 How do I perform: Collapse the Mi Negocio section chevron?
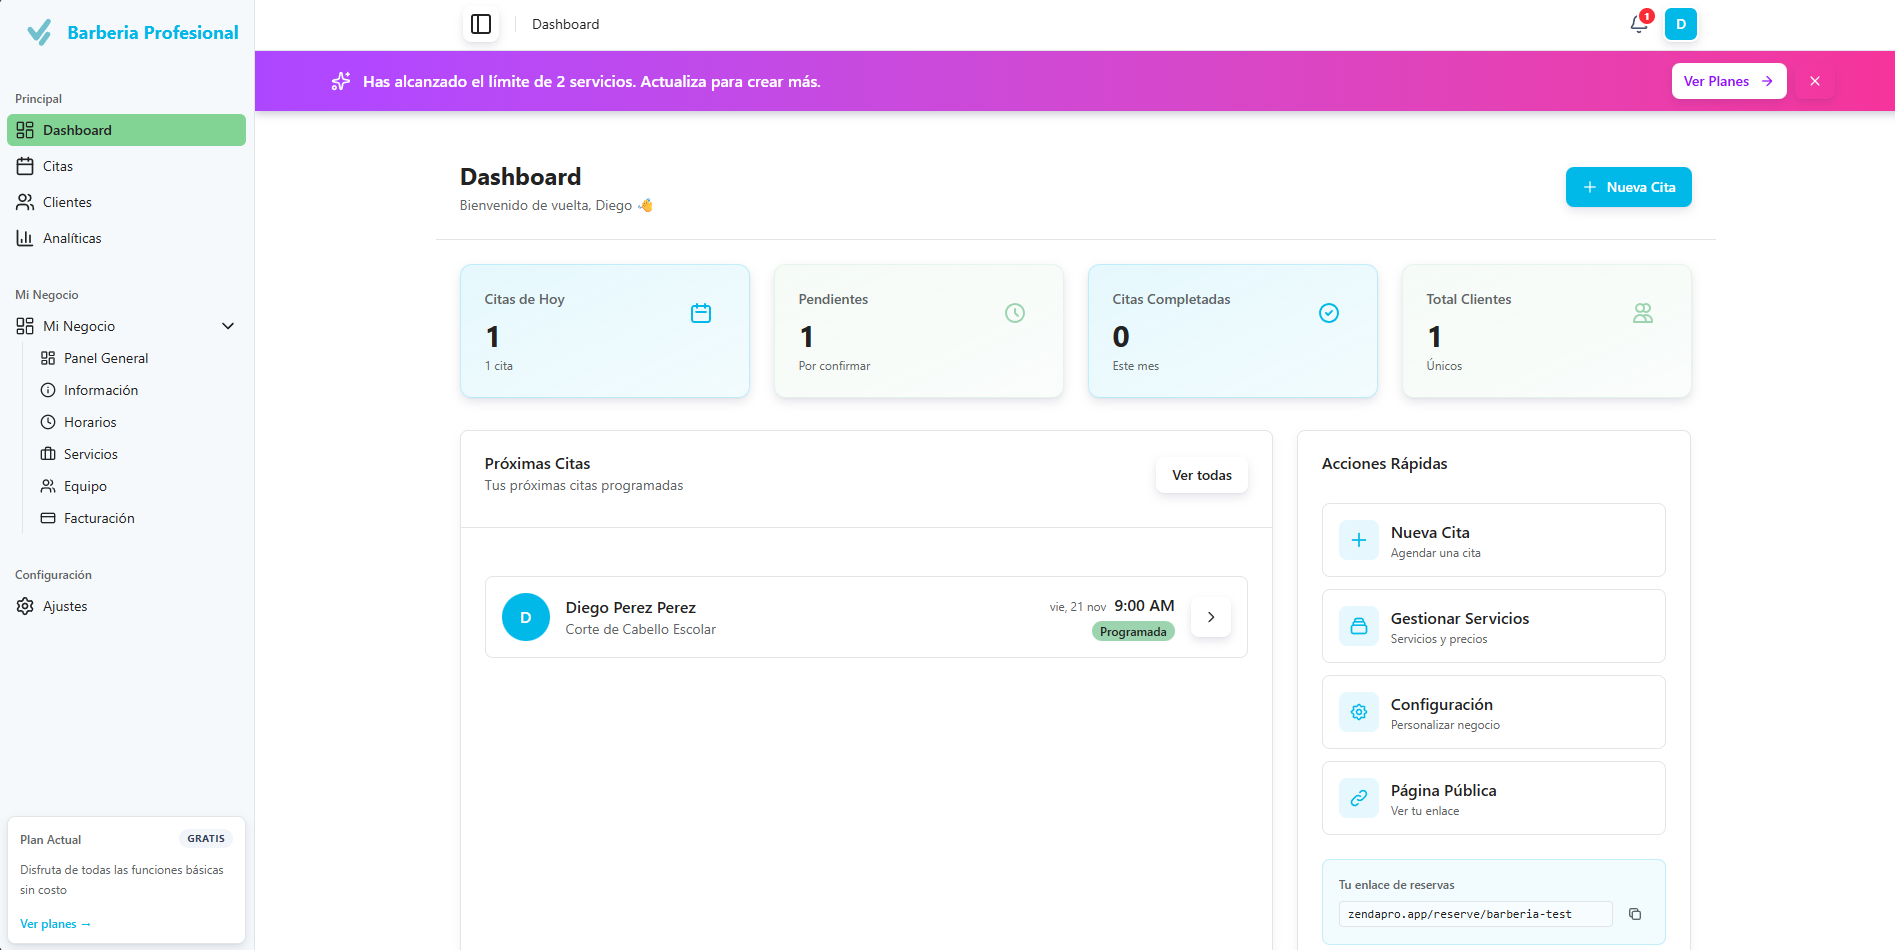[228, 326]
